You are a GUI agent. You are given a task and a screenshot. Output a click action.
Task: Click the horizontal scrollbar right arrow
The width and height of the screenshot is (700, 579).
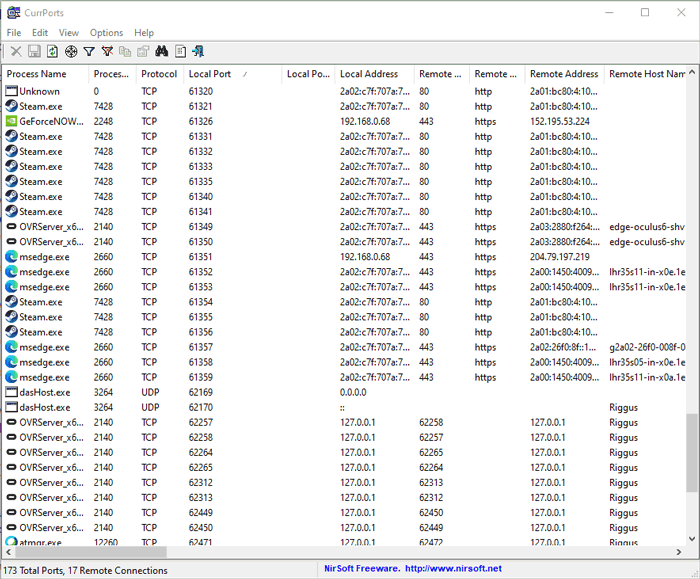click(x=679, y=552)
